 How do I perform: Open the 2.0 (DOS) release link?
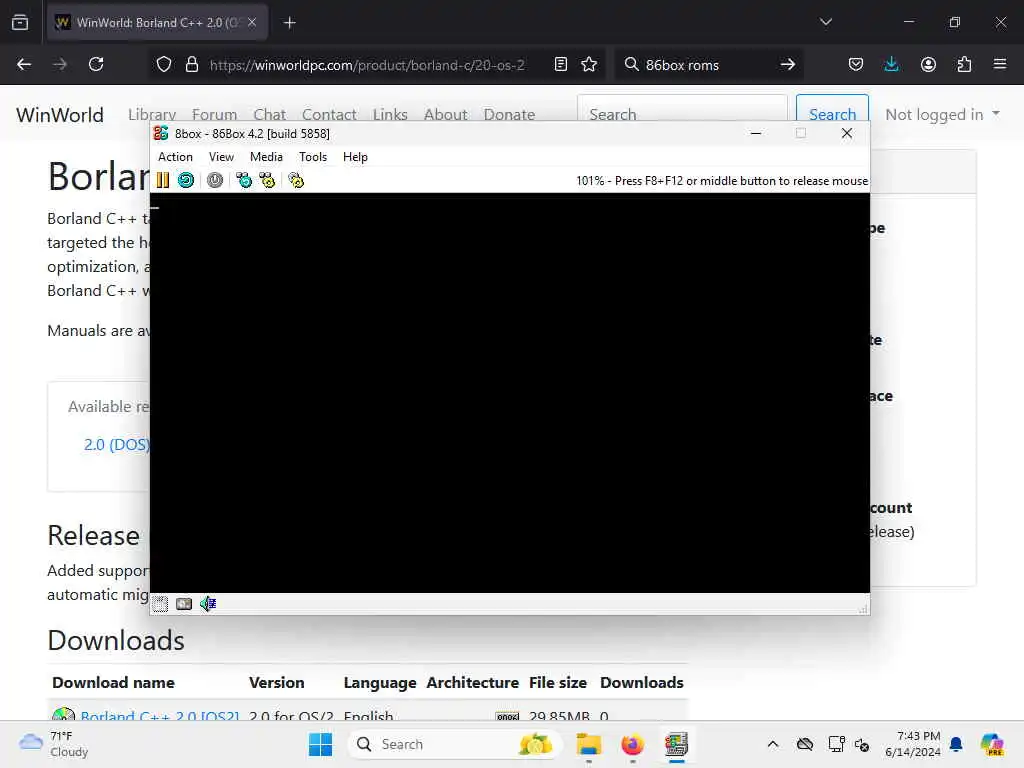117,445
